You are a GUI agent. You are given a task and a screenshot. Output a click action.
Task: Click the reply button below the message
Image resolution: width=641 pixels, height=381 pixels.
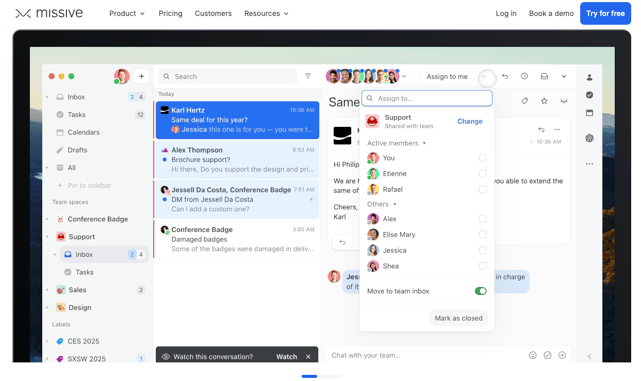[x=343, y=242]
